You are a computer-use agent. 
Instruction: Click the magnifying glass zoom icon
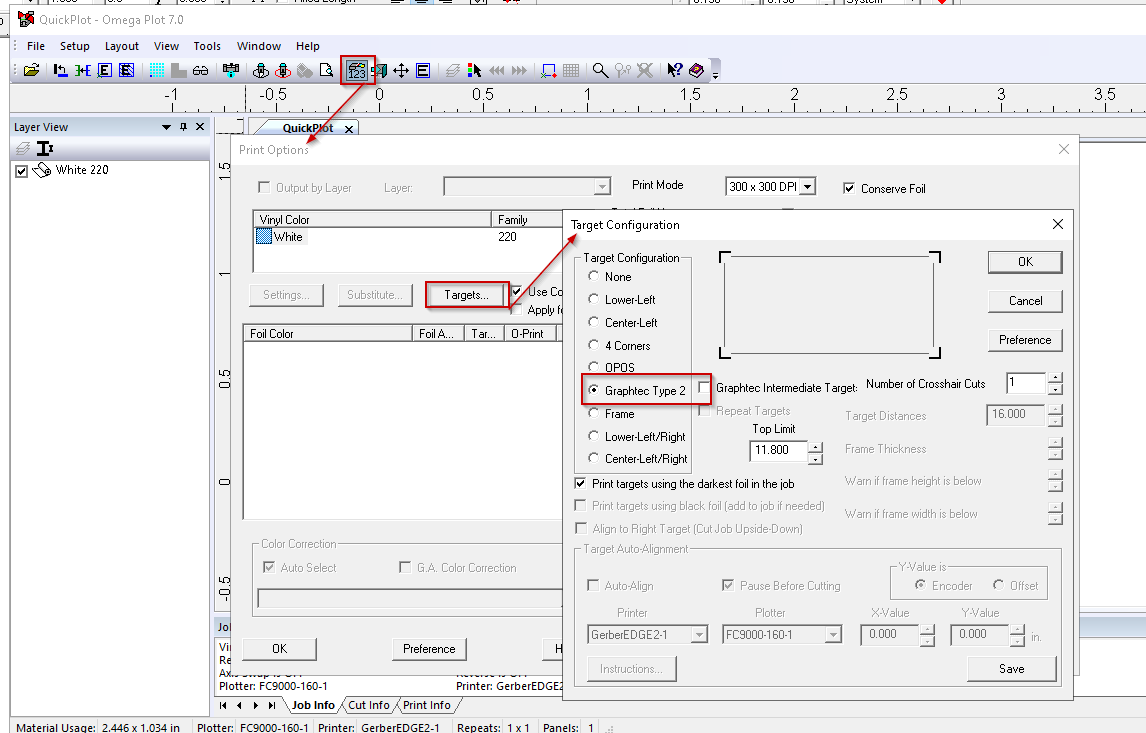click(x=600, y=70)
